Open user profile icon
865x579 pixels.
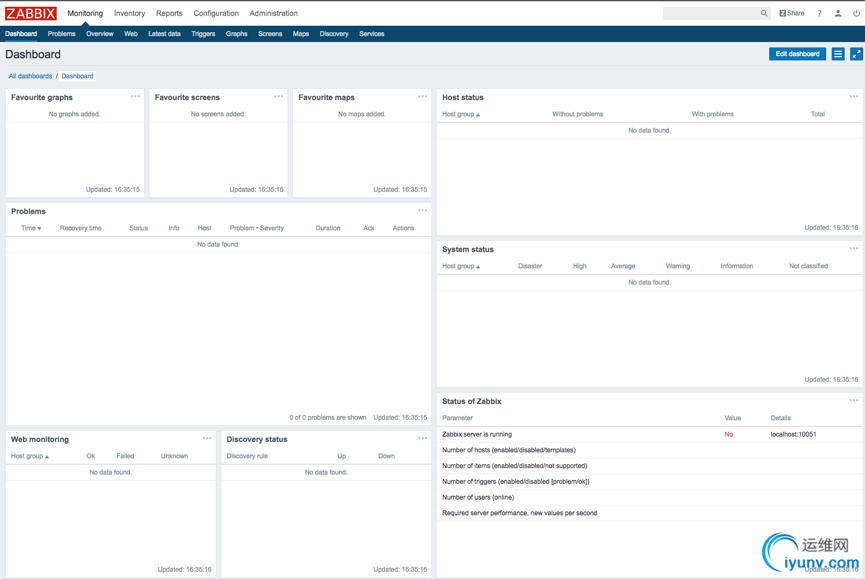[838, 13]
